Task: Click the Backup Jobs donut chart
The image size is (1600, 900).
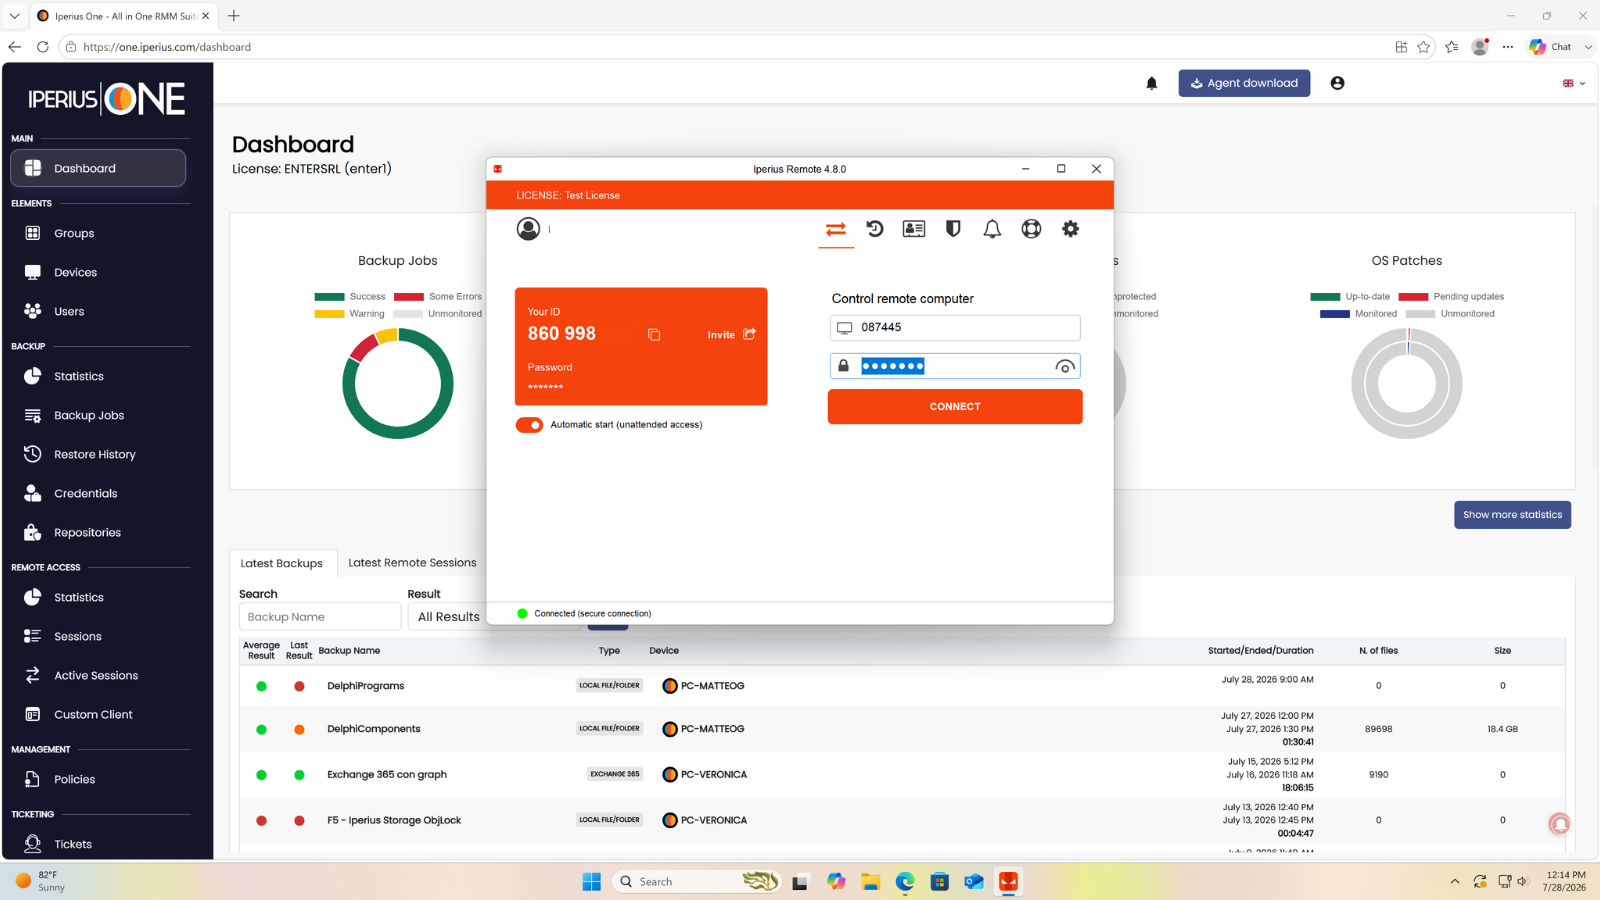Action: point(398,384)
